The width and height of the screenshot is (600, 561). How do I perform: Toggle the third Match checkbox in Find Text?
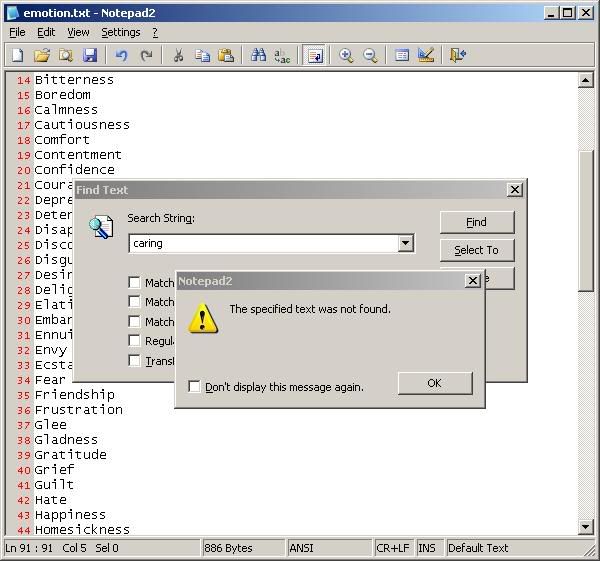(x=134, y=321)
